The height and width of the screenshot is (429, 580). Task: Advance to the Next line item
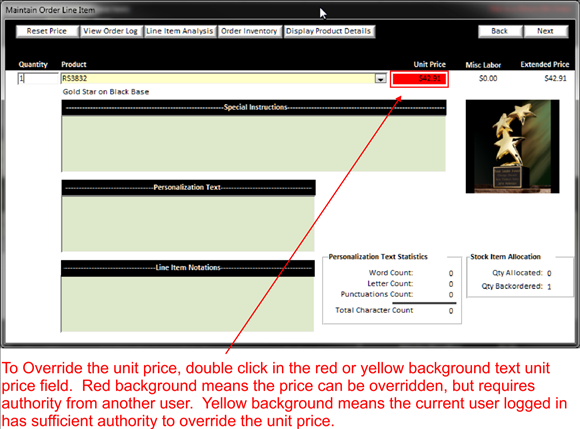pos(546,31)
